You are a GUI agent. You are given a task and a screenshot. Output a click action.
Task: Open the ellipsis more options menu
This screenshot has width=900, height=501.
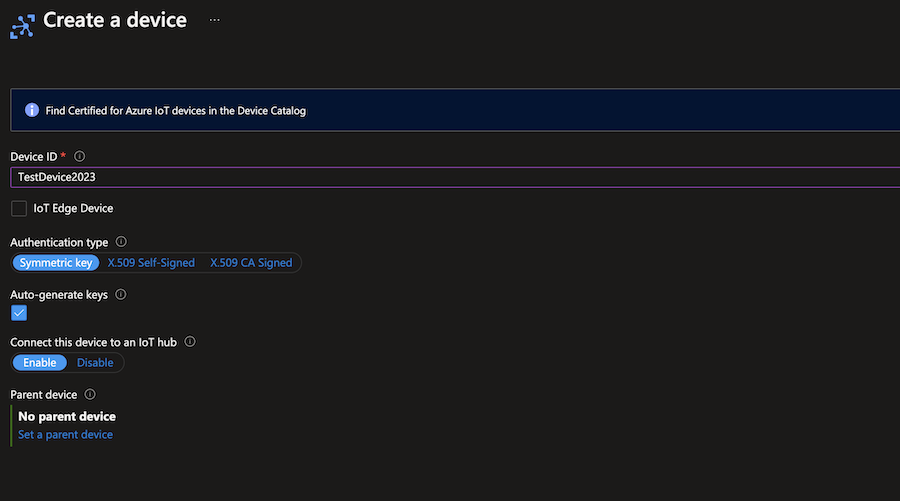214,20
